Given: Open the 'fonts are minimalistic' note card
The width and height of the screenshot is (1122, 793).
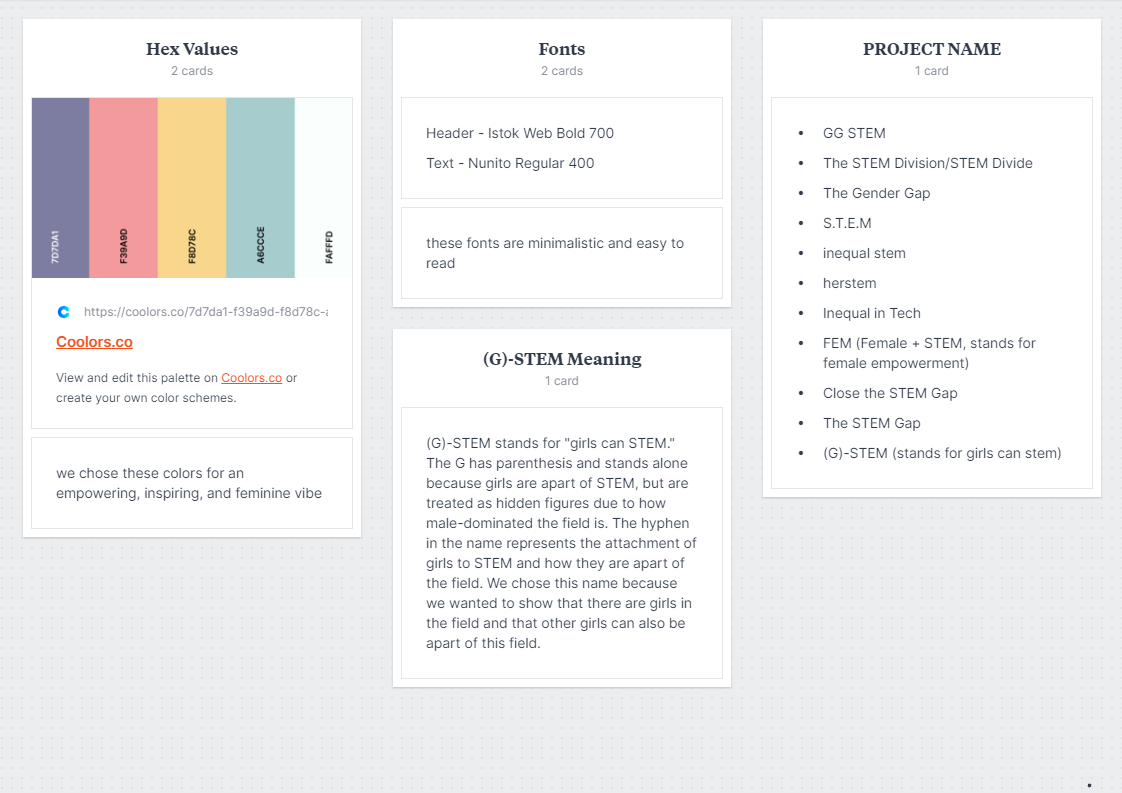Looking at the screenshot, I should [x=562, y=253].
